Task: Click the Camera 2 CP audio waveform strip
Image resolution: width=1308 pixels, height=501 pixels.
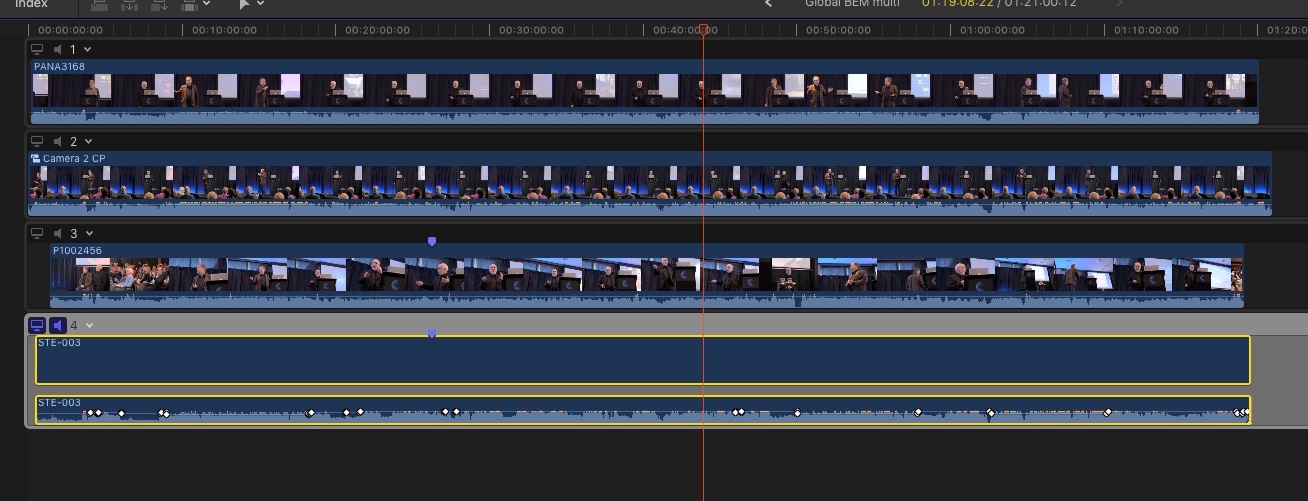Action: 650,208
